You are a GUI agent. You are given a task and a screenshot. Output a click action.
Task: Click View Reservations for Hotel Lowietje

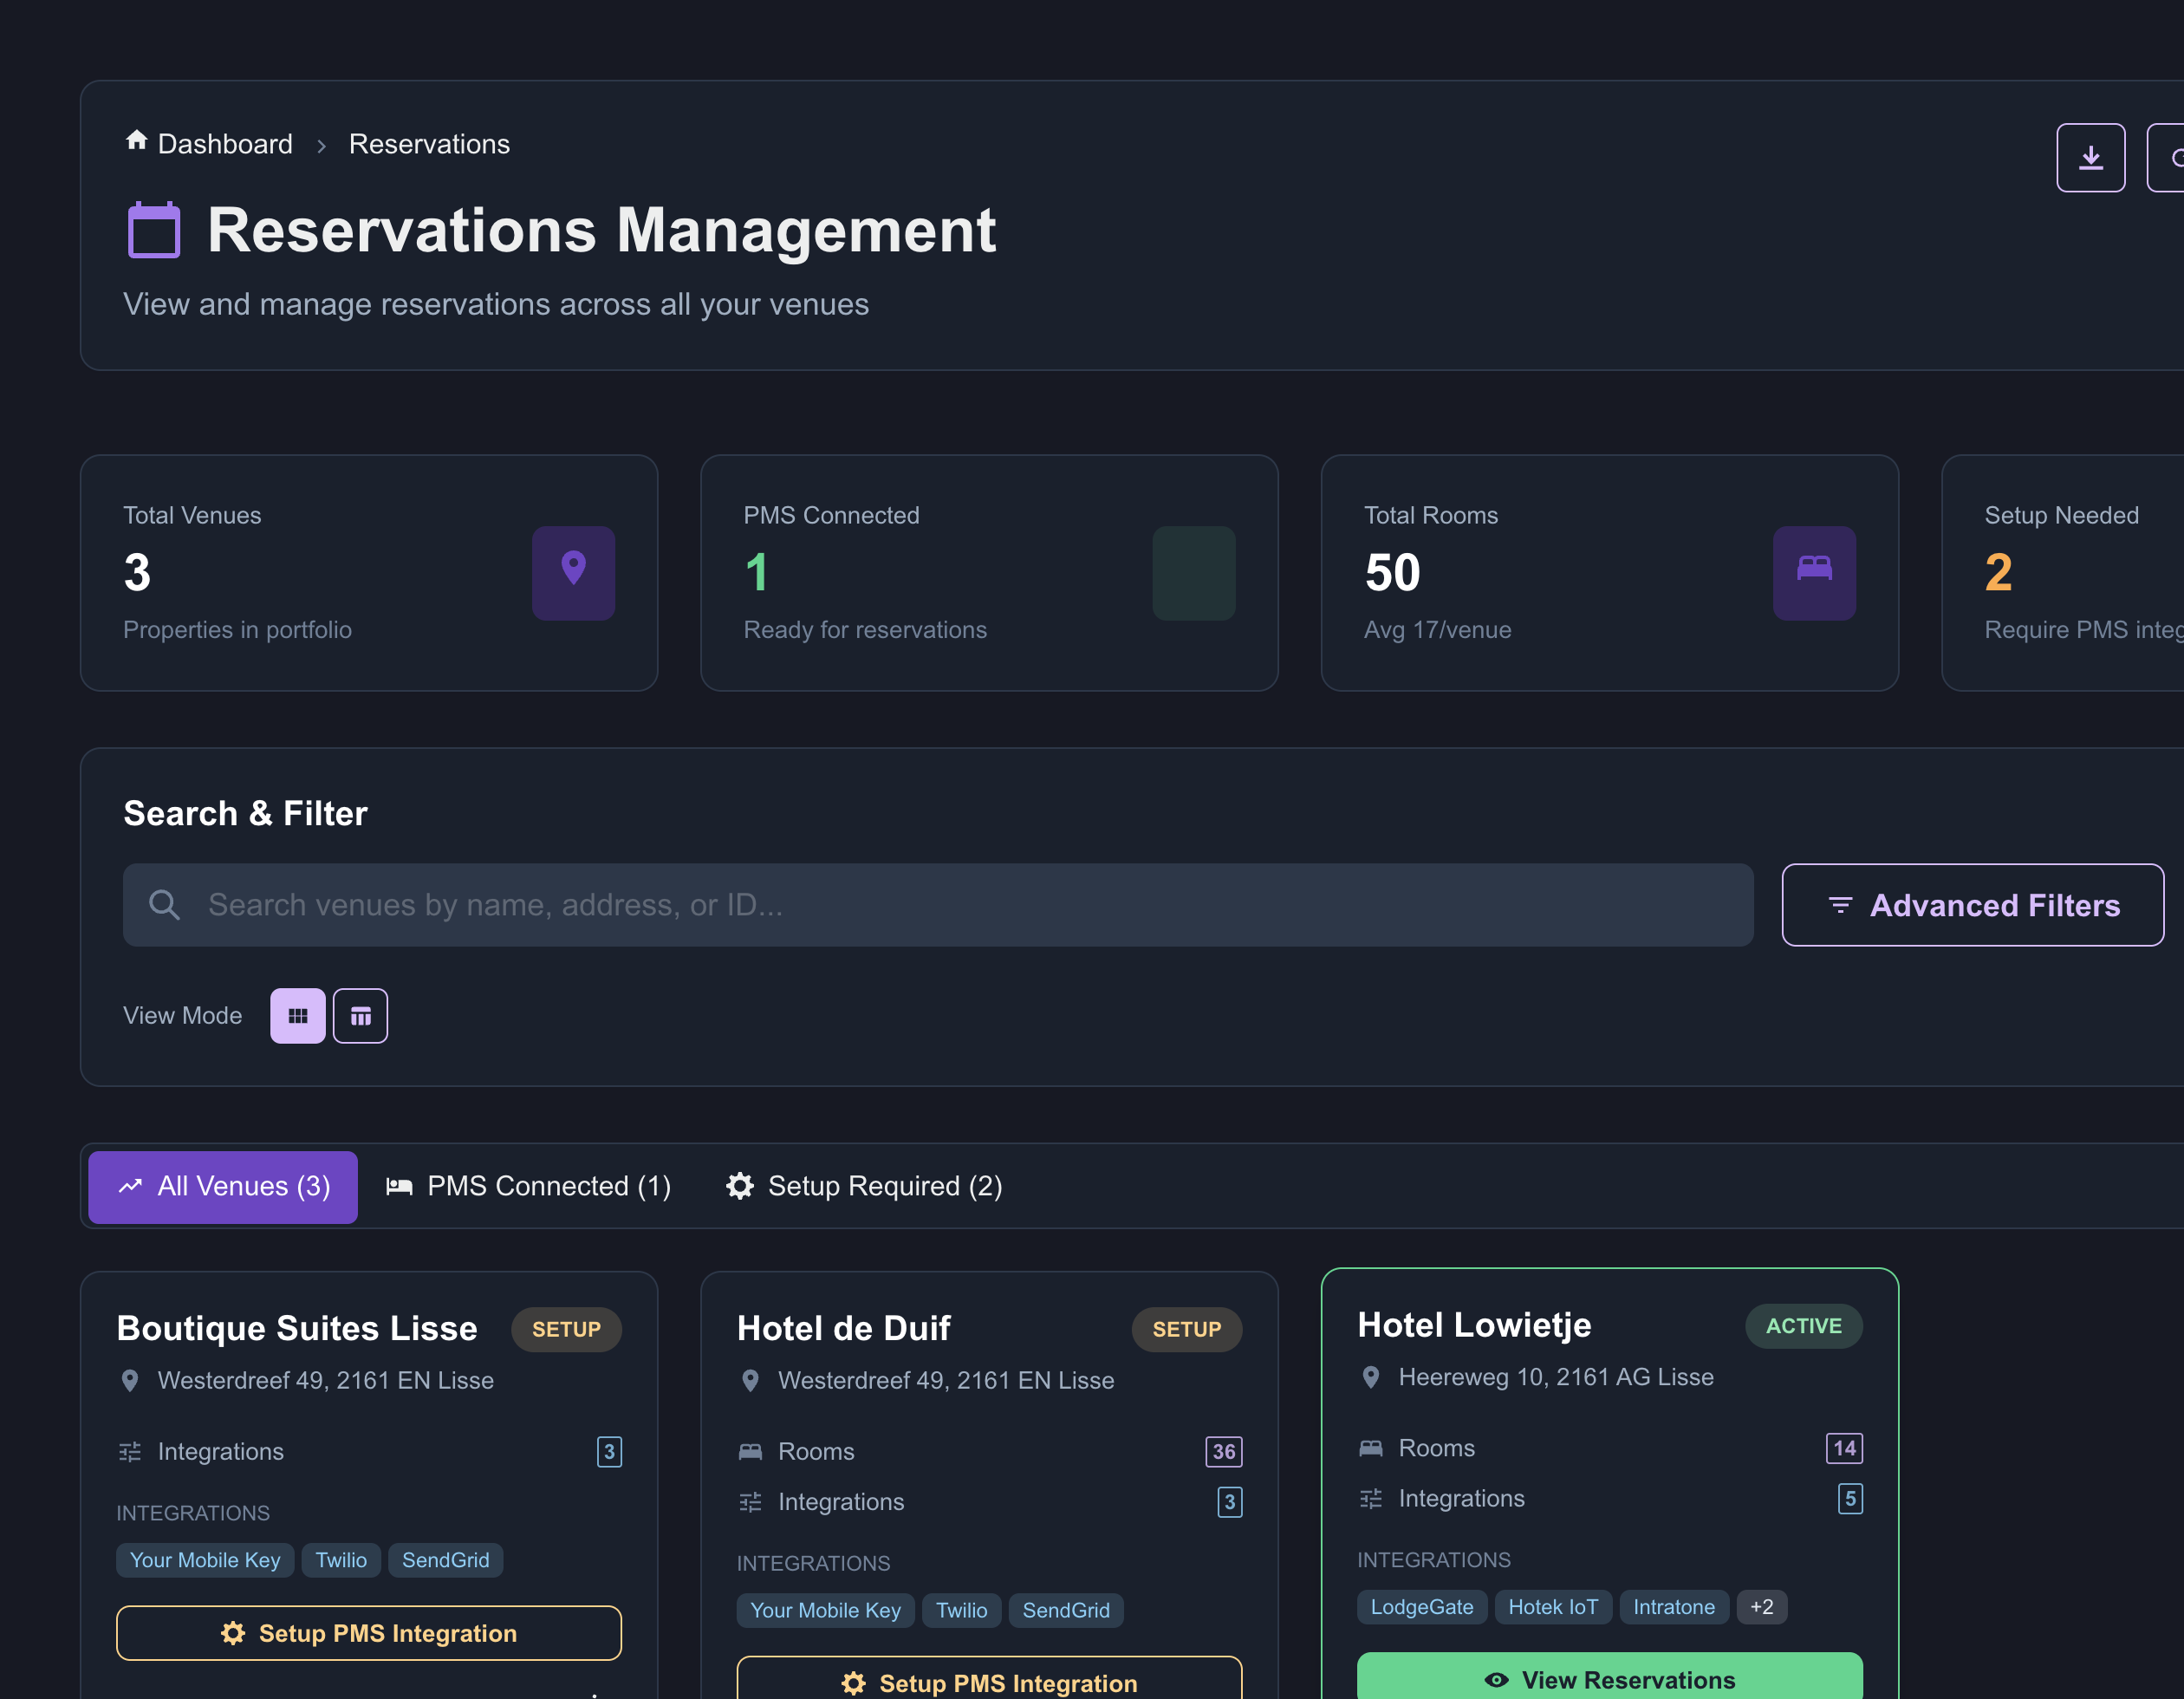click(x=1609, y=1679)
